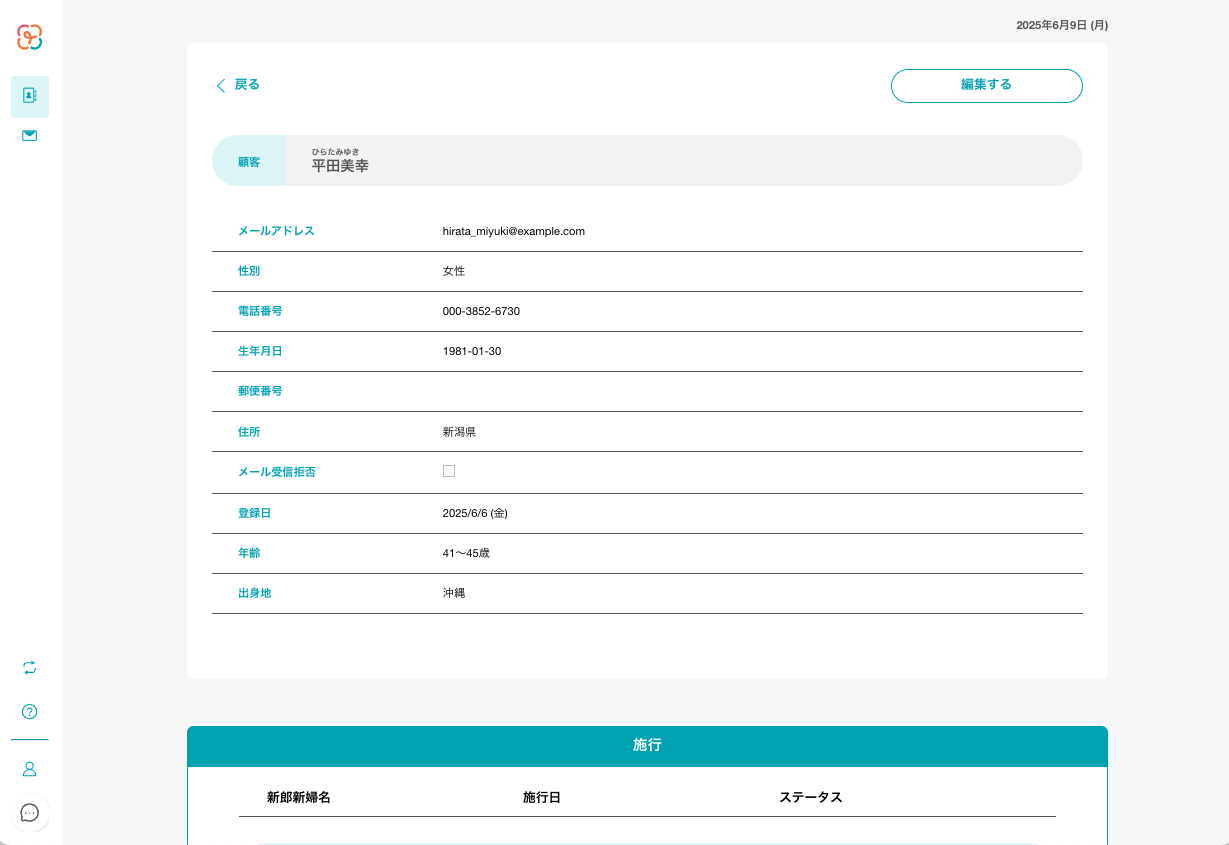Click the birthplace value 沖縄
Image resolution: width=1229 pixels, height=845 pixels.
pos(454,593)
